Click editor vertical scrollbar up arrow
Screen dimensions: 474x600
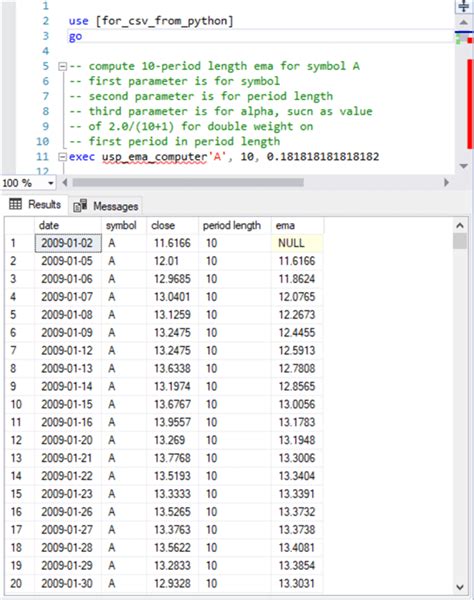[x=463, y=23]
